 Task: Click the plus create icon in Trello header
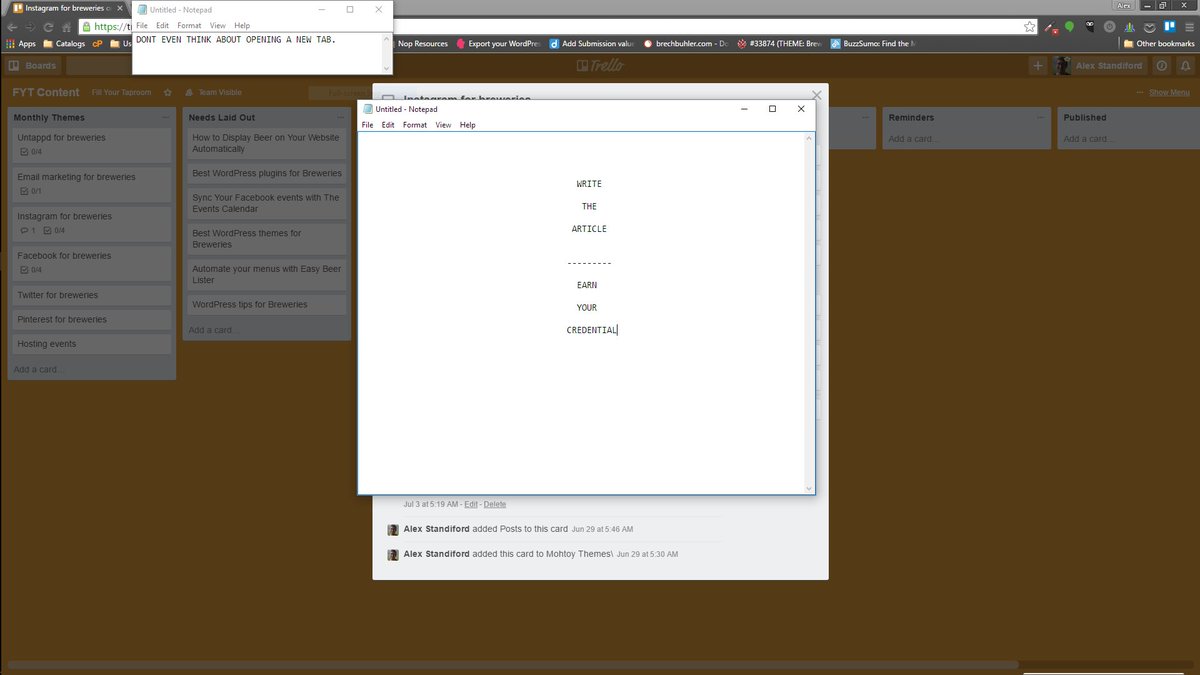pyautogui.click(x=1037, y=66)
